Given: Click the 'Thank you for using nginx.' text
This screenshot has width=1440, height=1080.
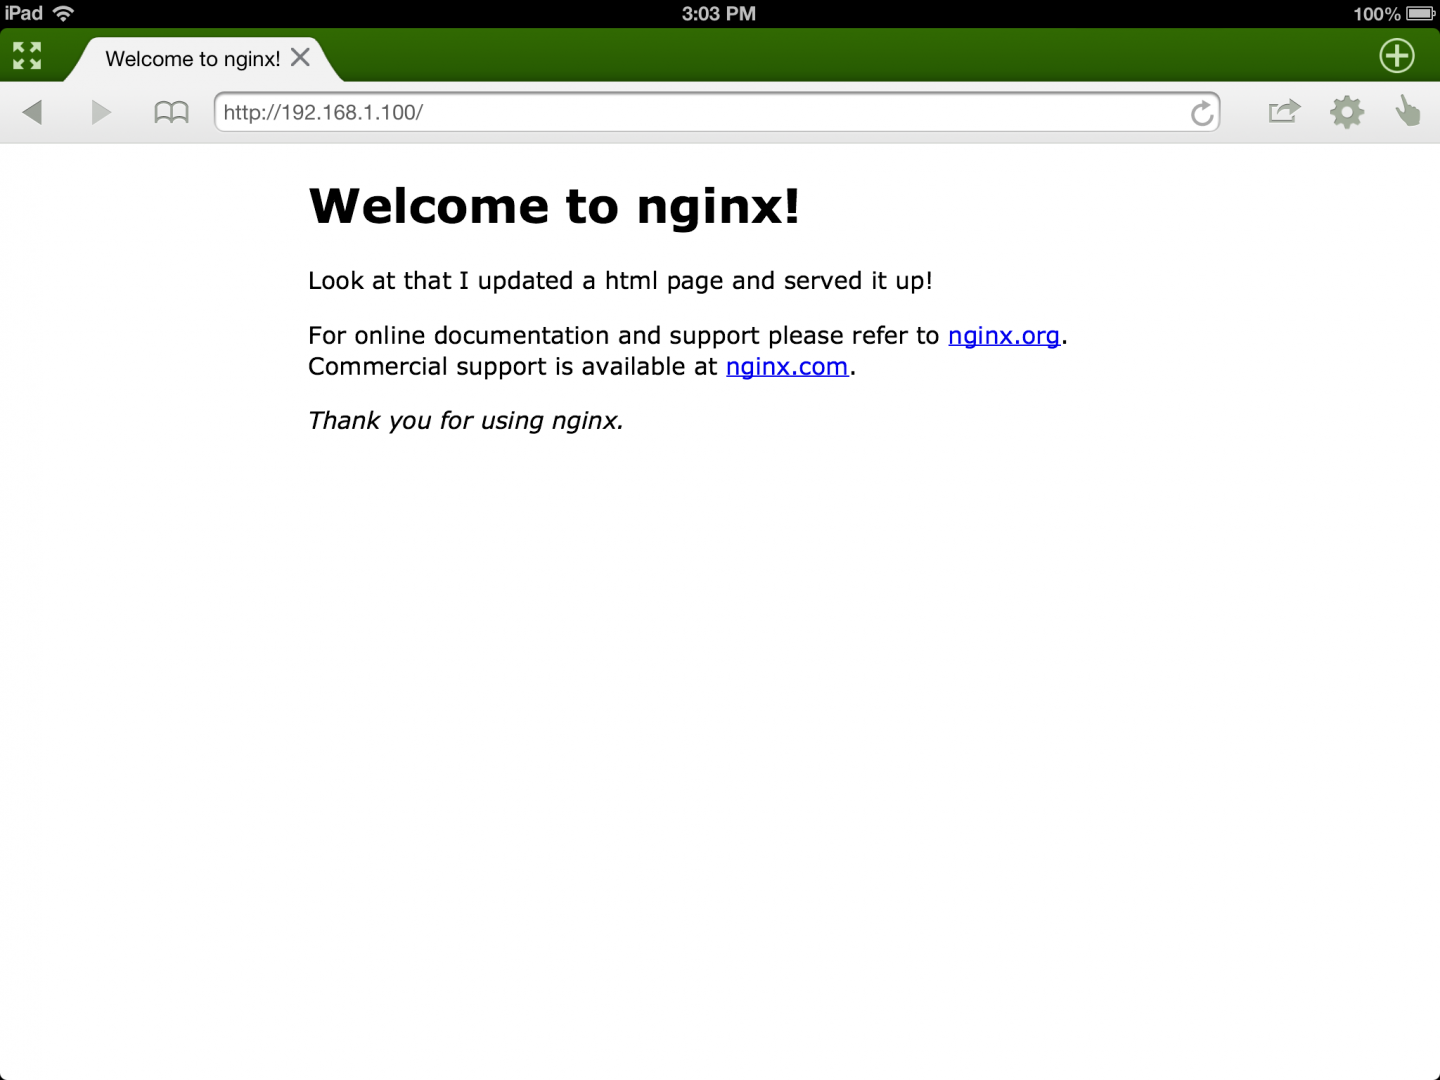Looking at the screenshot, I should [x=466, y=421].
